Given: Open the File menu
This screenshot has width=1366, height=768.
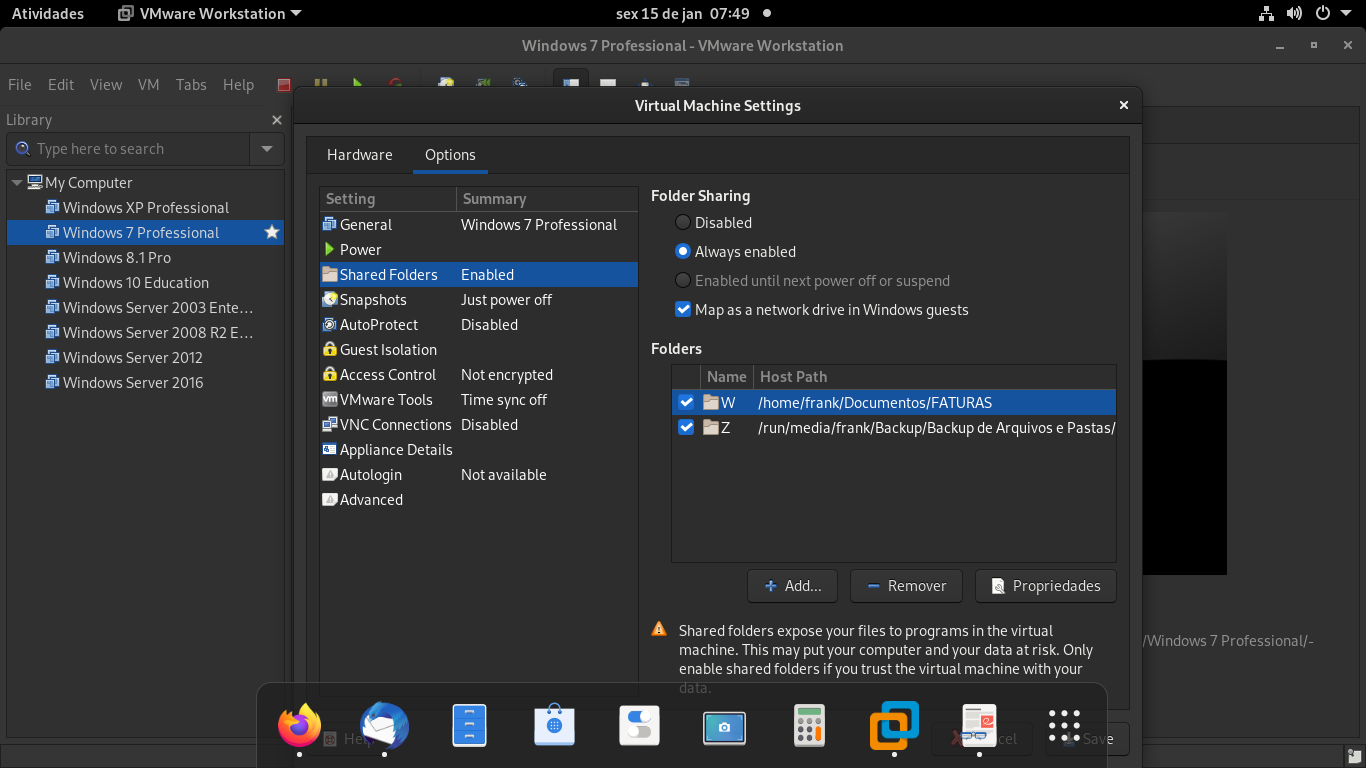Looking at the screenshot, I should click(19, 85).
